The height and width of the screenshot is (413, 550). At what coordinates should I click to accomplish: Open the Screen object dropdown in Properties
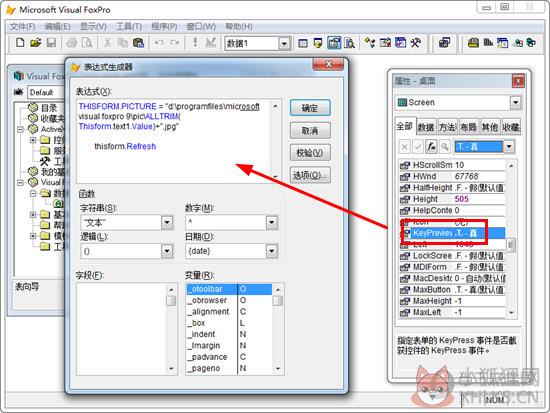(515, 102)
